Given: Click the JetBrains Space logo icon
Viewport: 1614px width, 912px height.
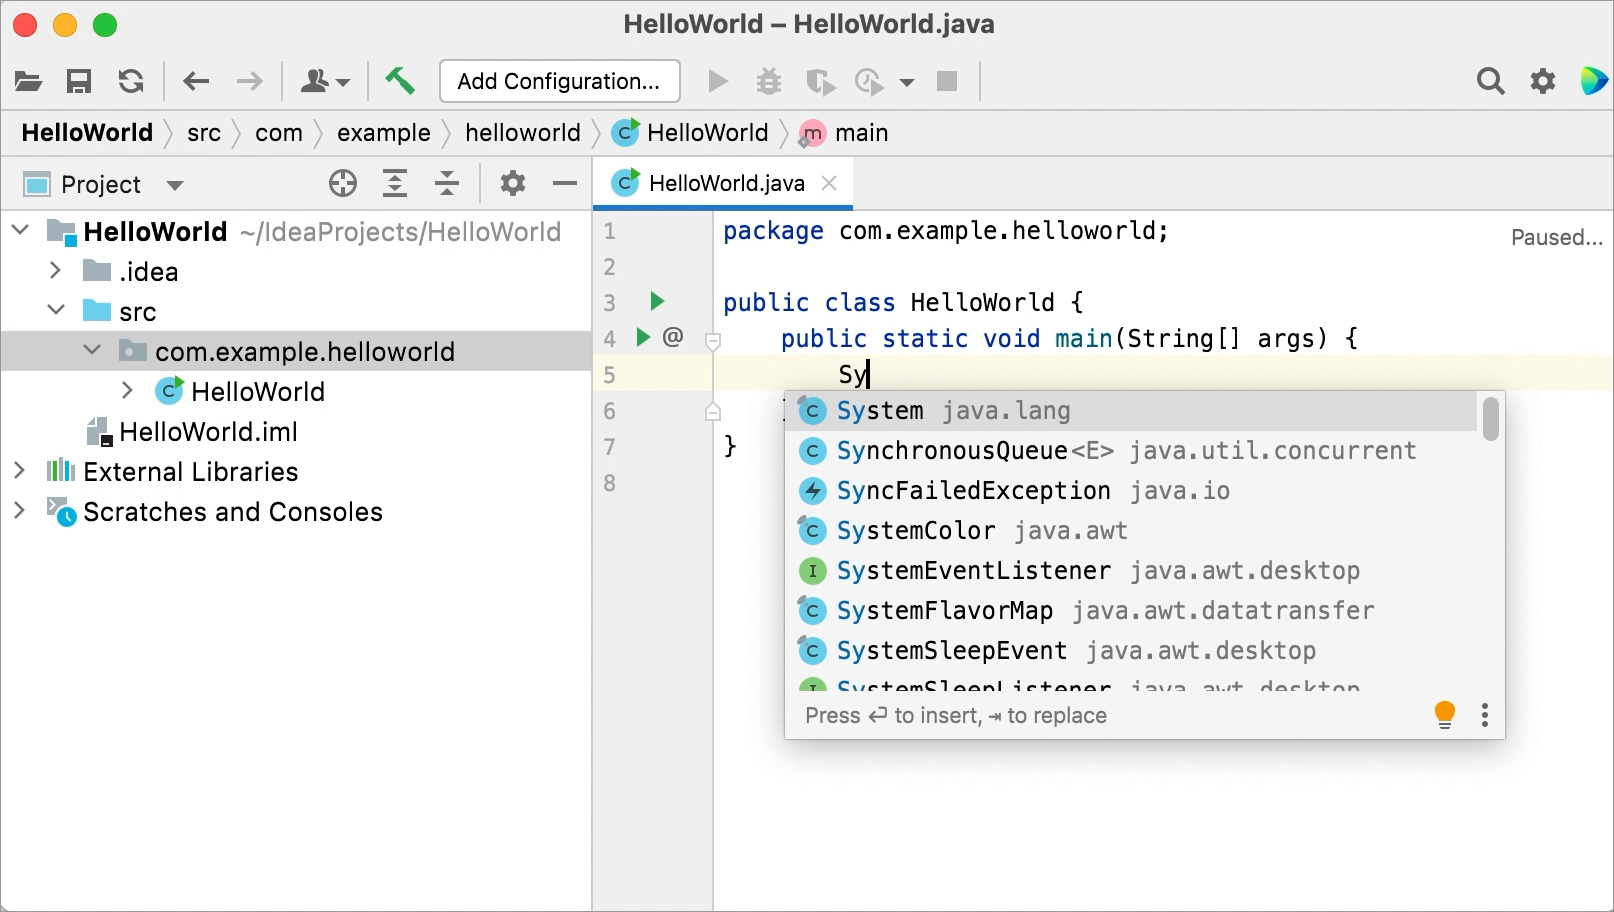Looking at the screenshot, I should 1594,81.
